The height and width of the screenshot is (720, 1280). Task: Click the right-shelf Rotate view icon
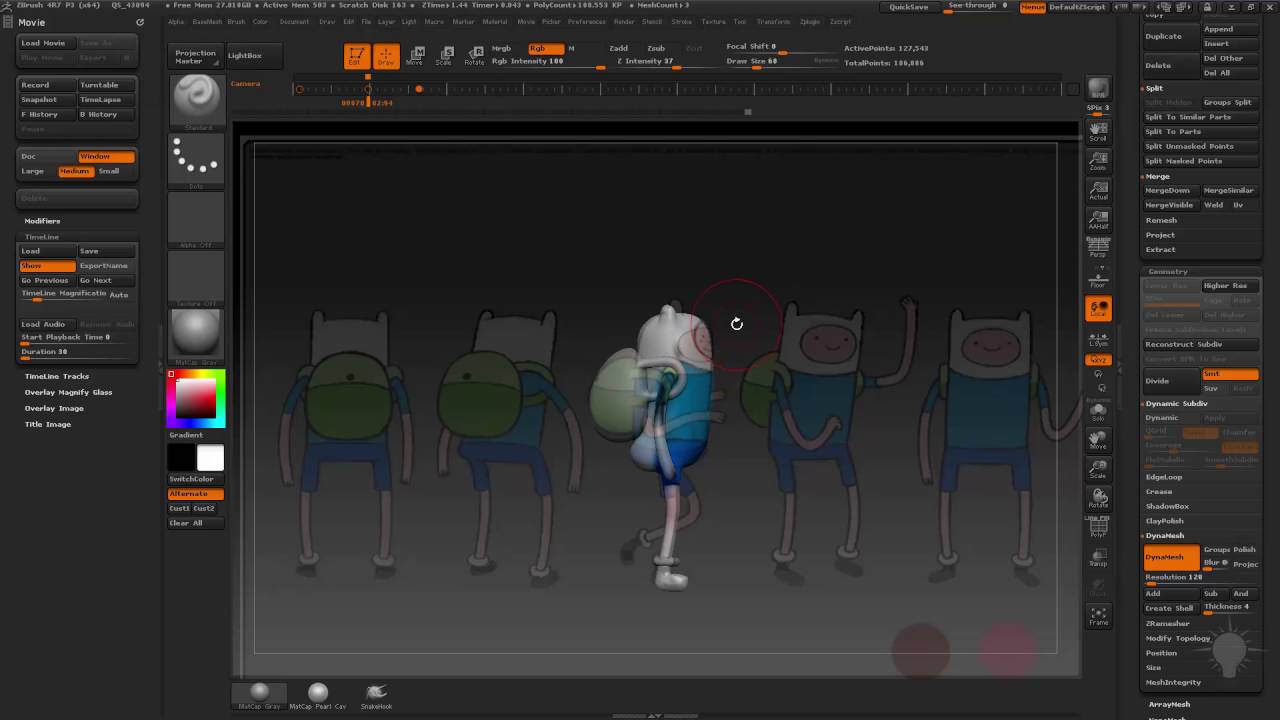pos(1098,498)
